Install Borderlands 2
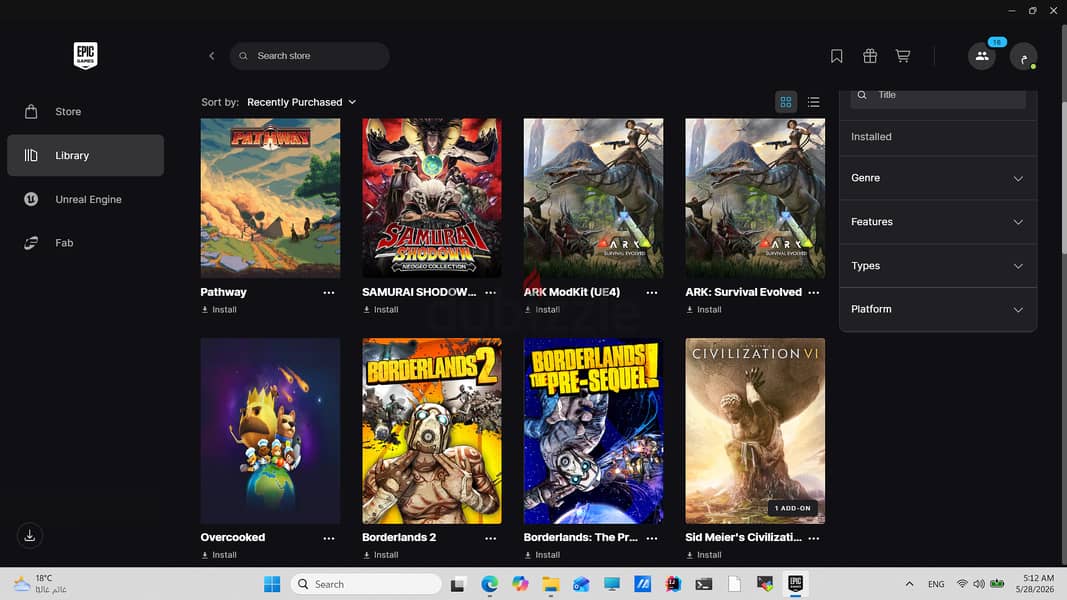 coord(380,555)
